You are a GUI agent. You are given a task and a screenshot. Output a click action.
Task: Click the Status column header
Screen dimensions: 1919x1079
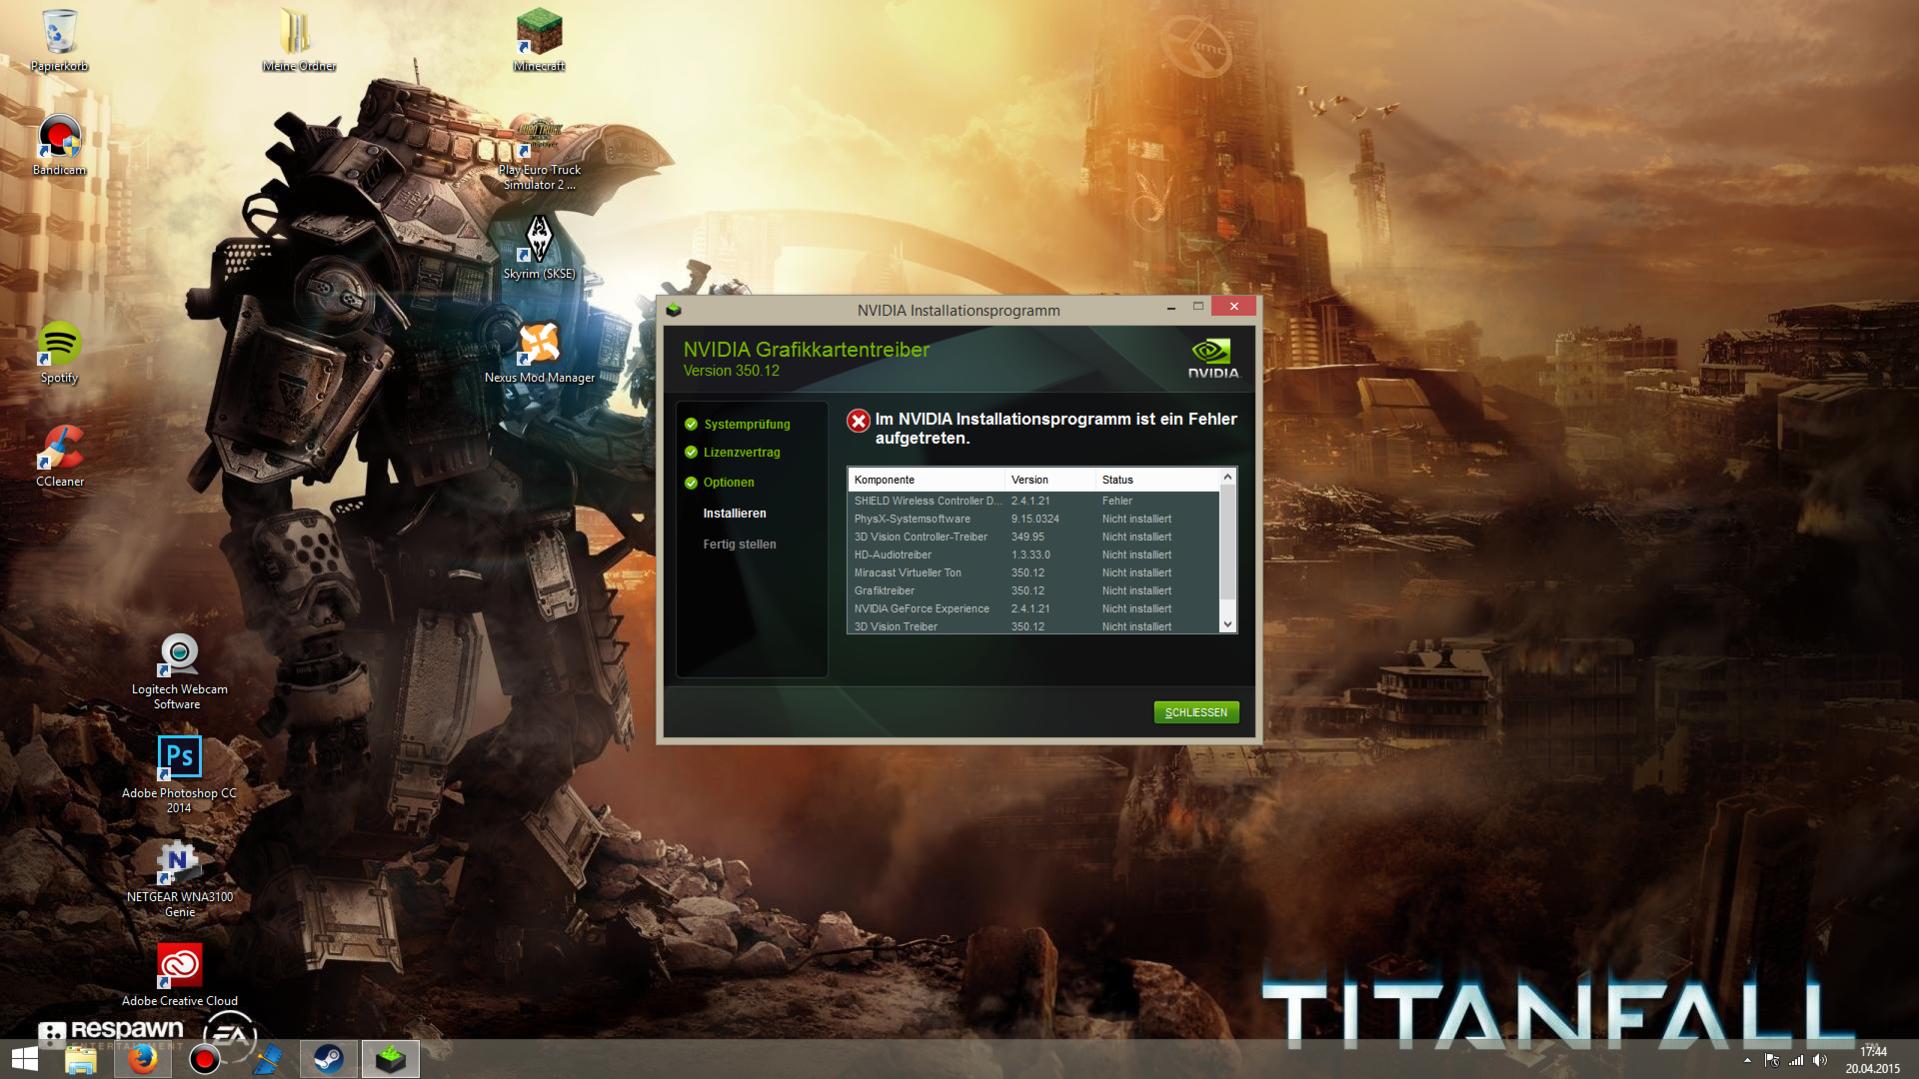click(1157, 480)
